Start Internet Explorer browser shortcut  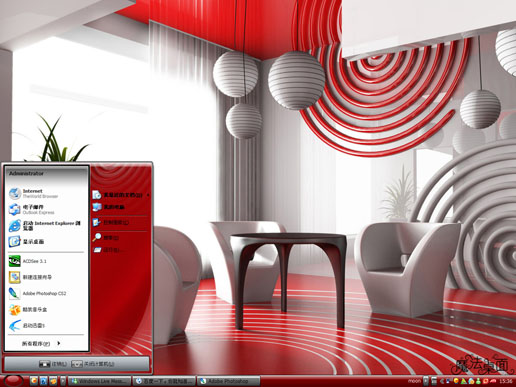[46, 225]
